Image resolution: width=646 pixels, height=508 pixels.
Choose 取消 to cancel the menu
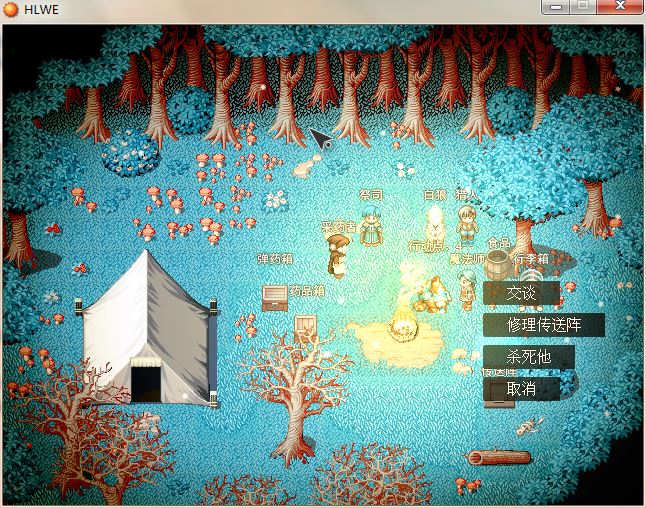coord(521,389)
